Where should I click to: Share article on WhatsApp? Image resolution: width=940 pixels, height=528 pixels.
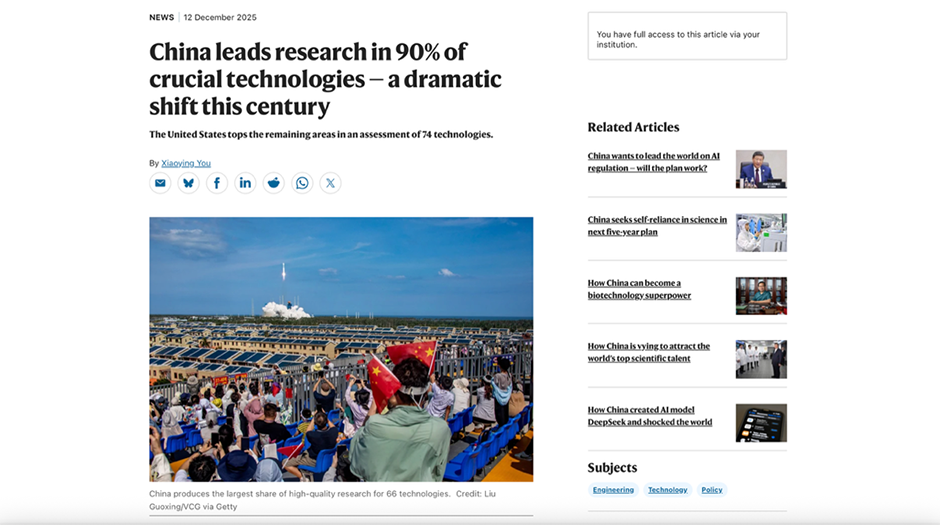[x=302, y=183]
